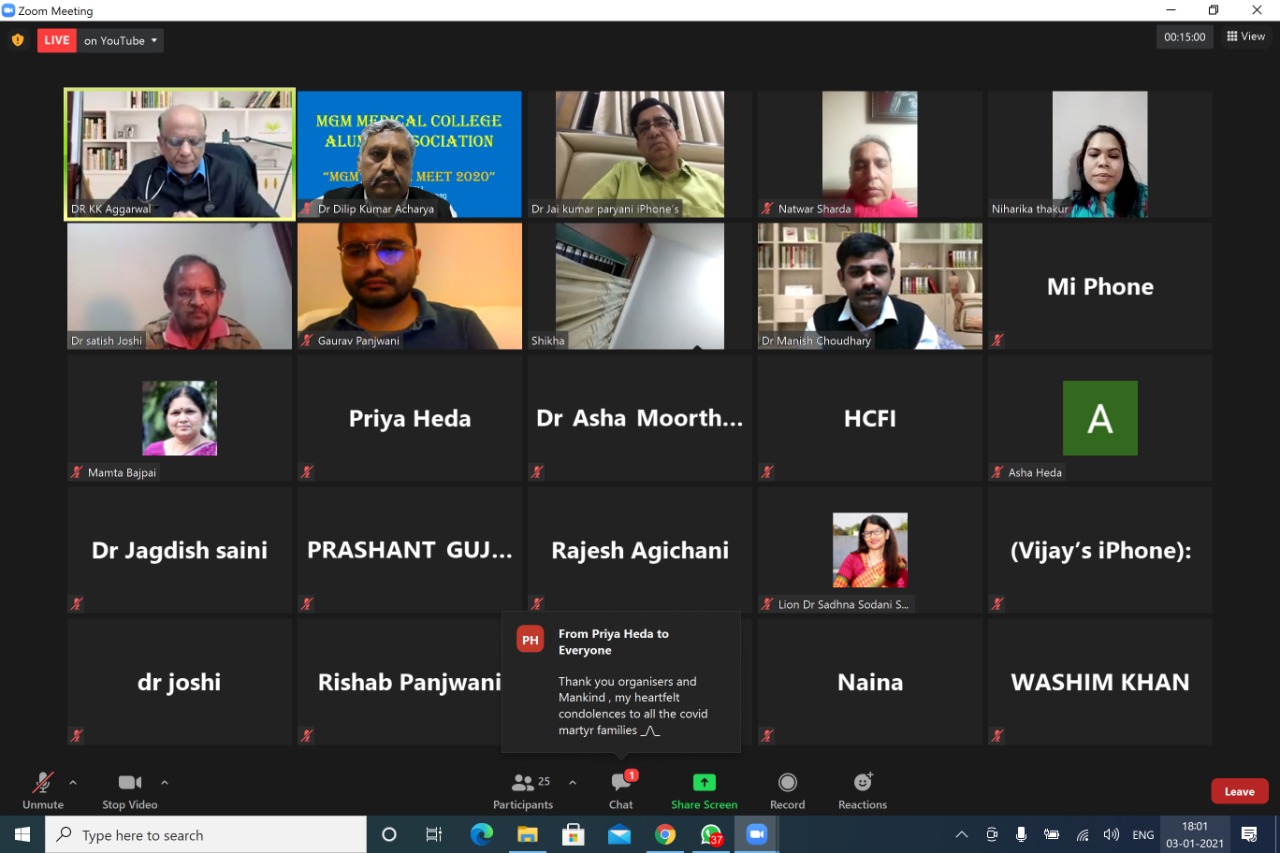This screenshot has width=1280, height=853.
Task: Click the green Share Screen icon
Action: click(705, 782)
